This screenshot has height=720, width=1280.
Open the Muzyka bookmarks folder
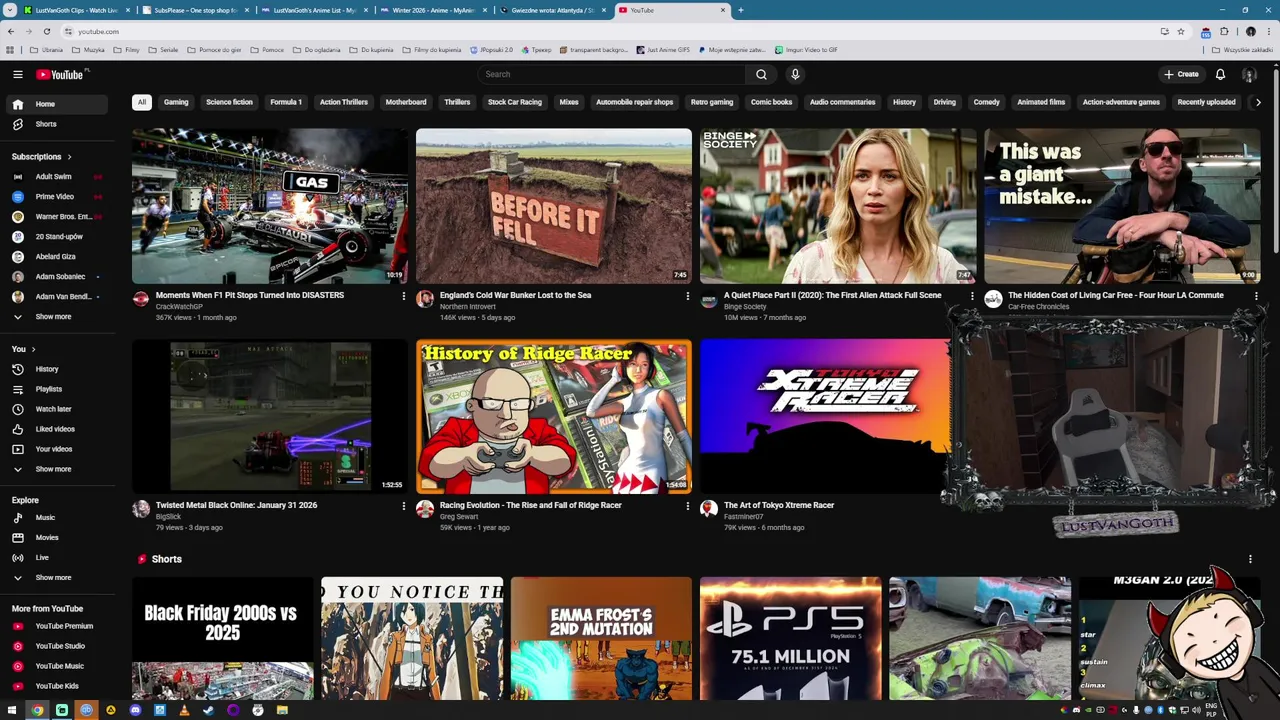pos(88,49)
